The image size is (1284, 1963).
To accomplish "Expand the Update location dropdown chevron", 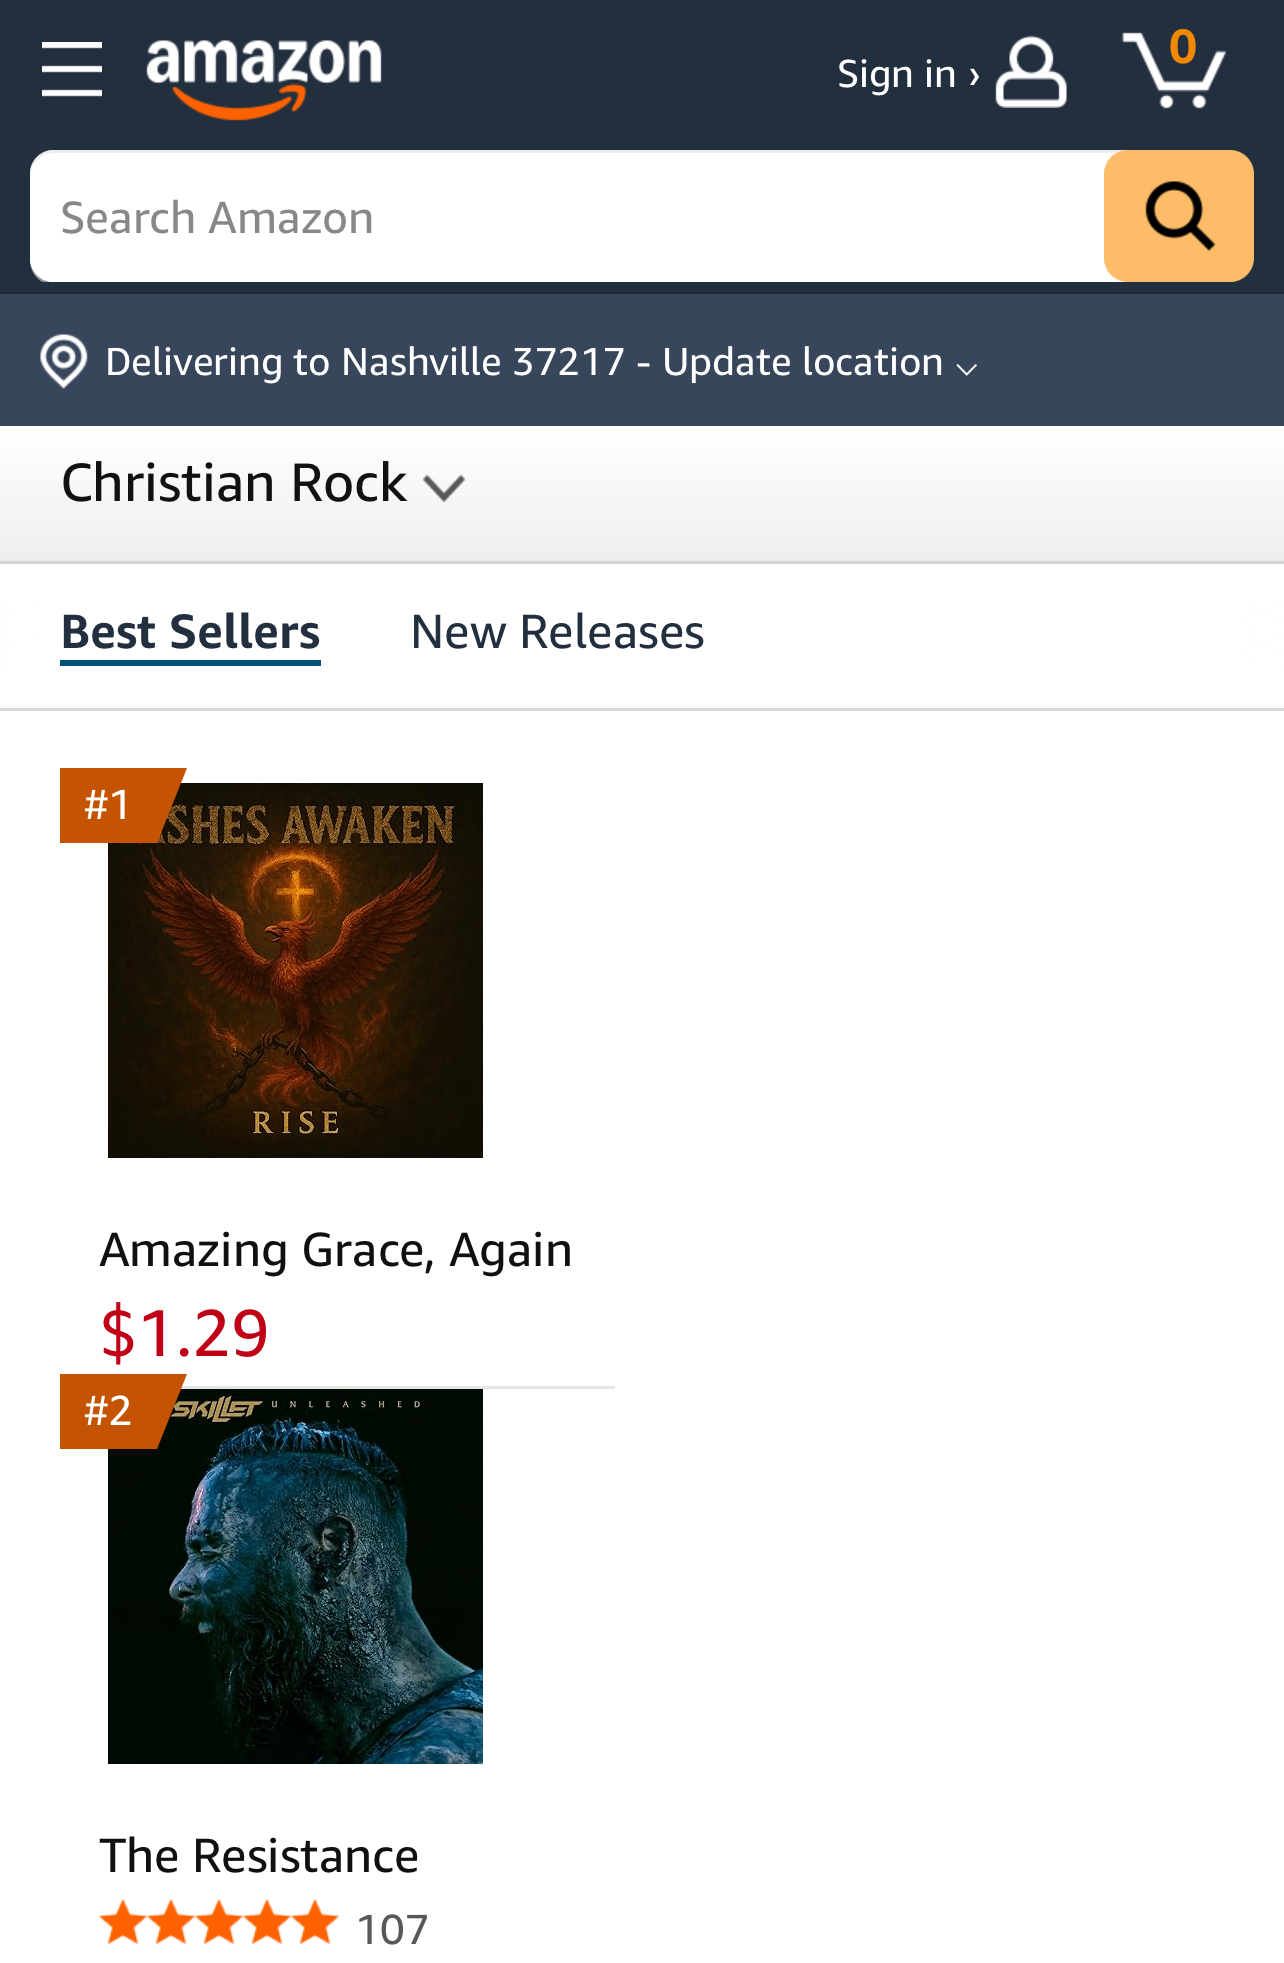I will [x=966, y=369].
